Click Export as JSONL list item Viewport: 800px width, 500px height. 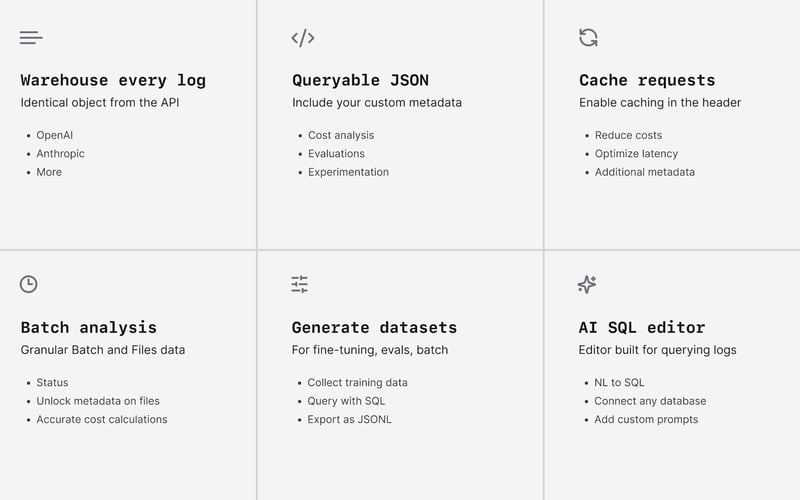coord(349,420)
